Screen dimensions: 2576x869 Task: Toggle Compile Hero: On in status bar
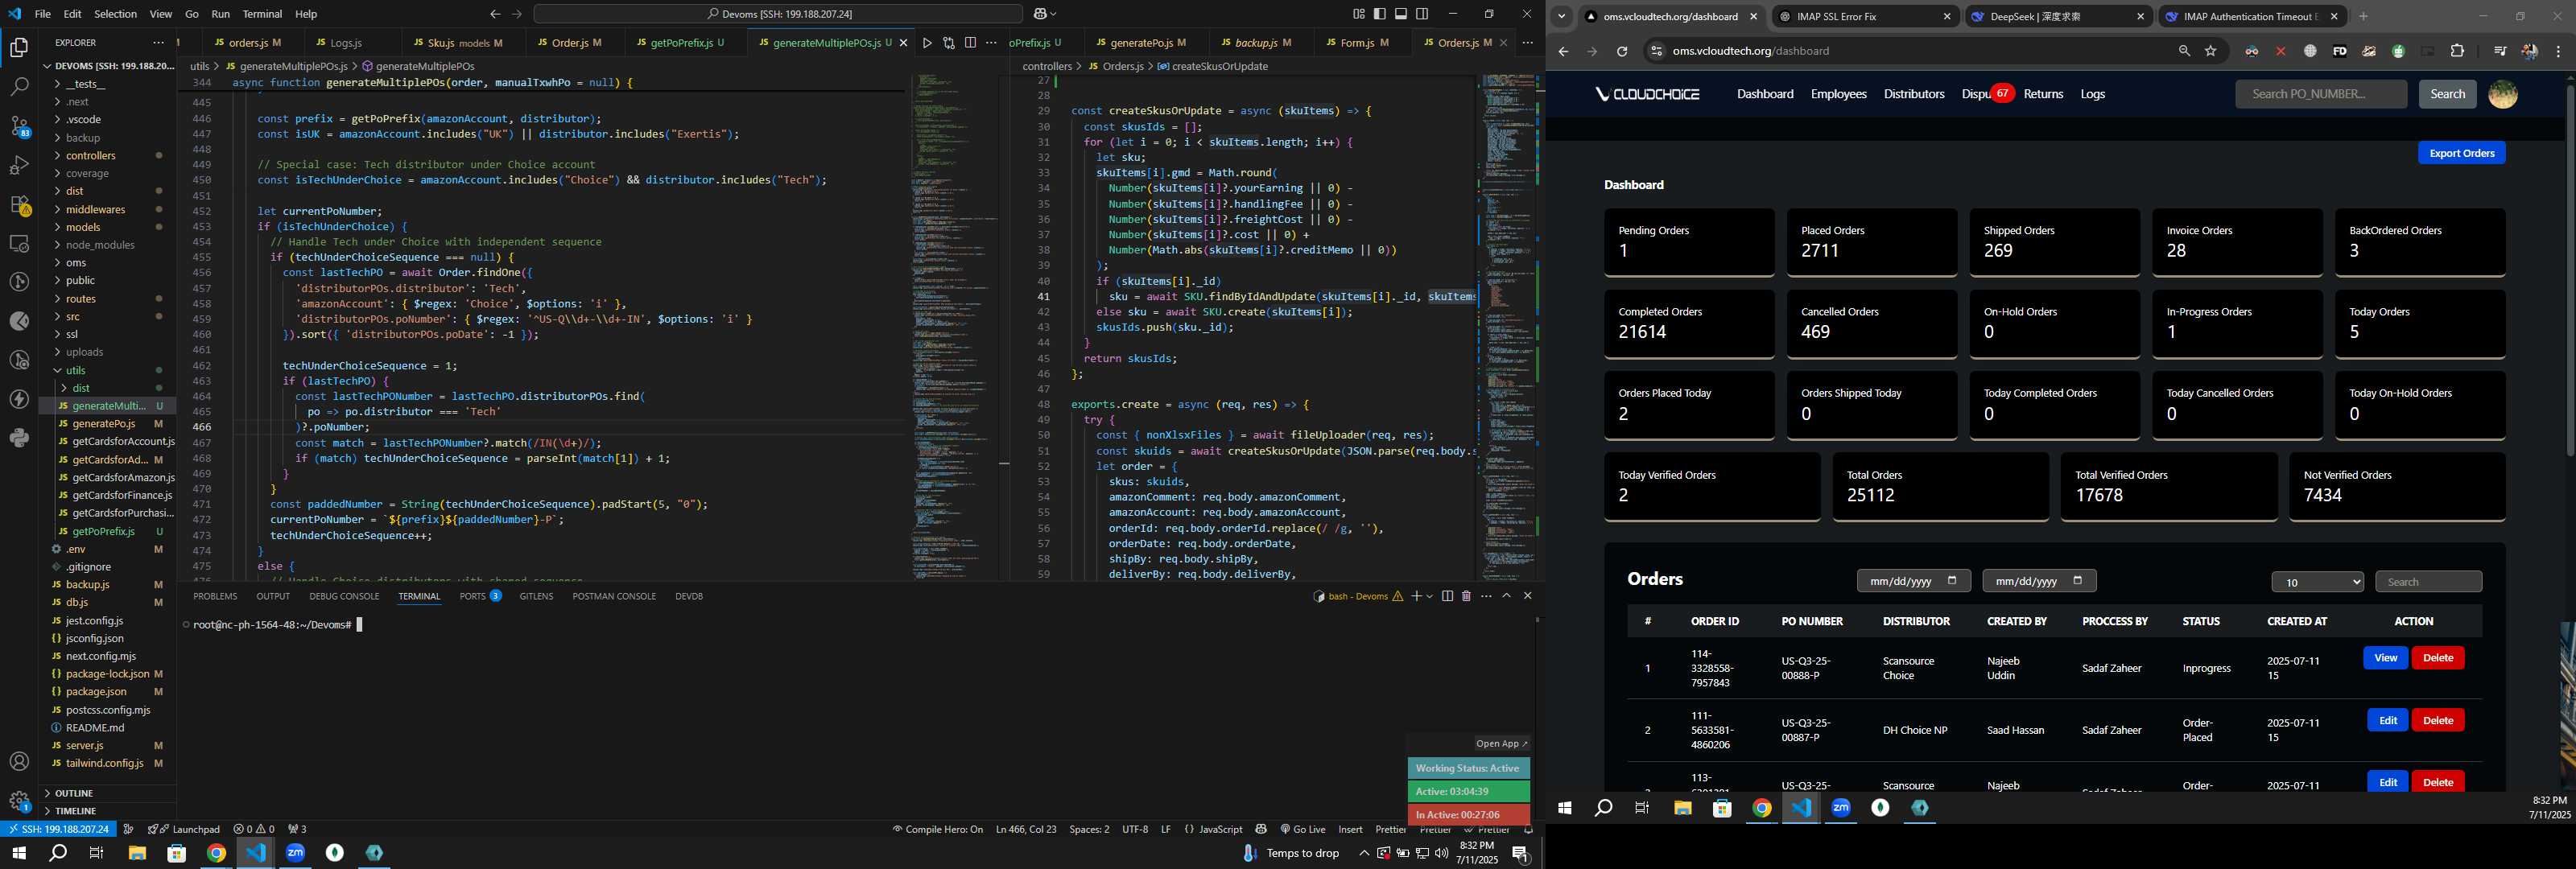click(938, 829)
